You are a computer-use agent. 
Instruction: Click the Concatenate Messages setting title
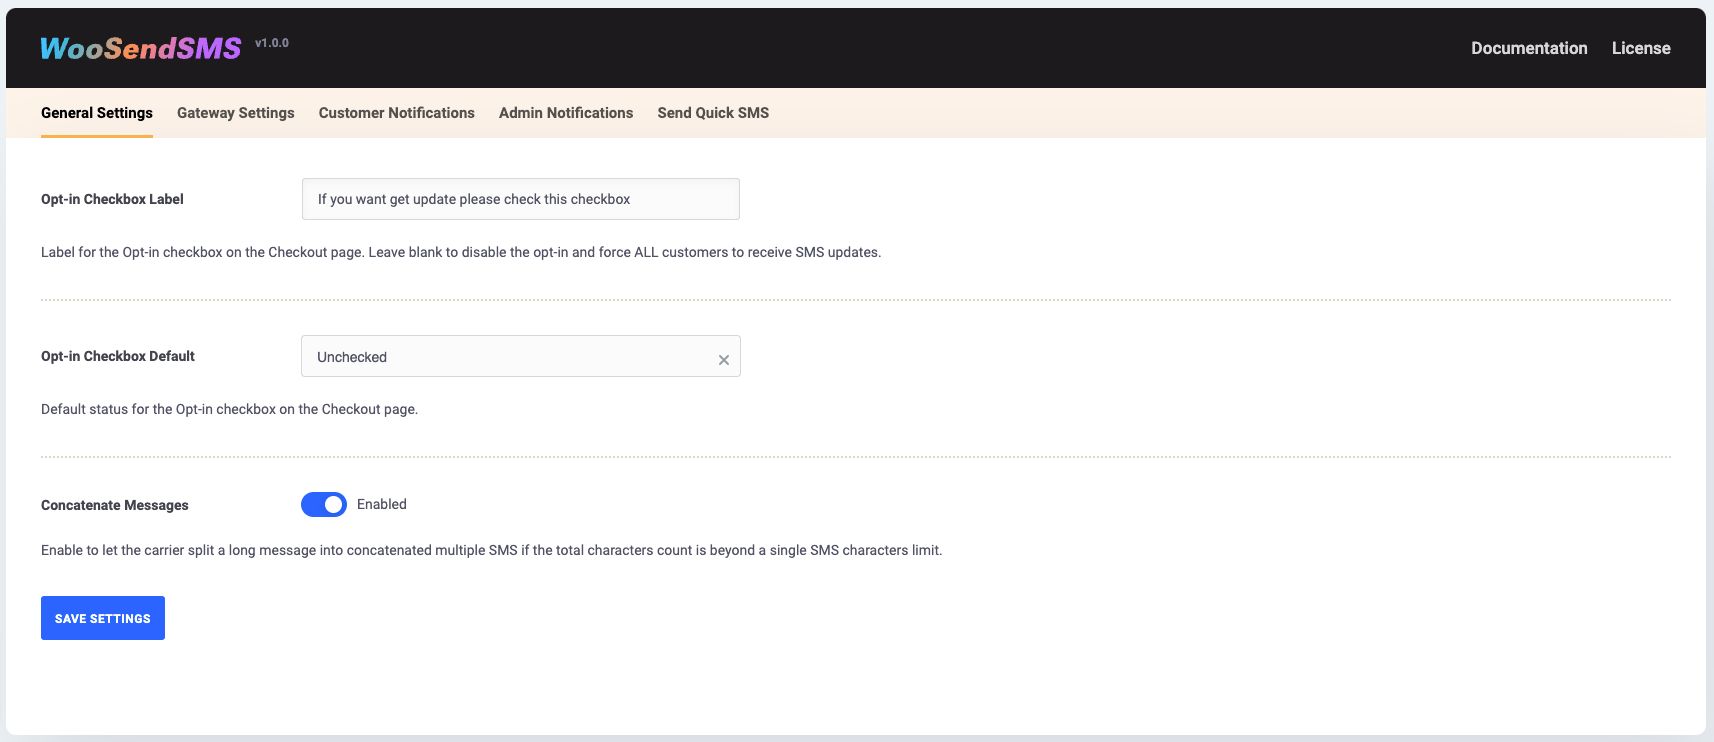[x=114, y=505]
